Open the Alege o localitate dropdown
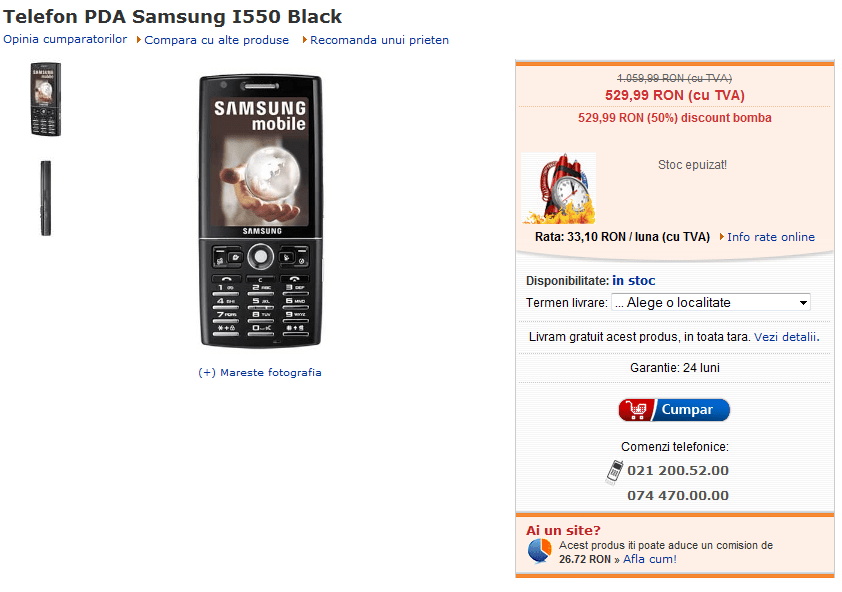842x592 pixels. click(710, 302)
